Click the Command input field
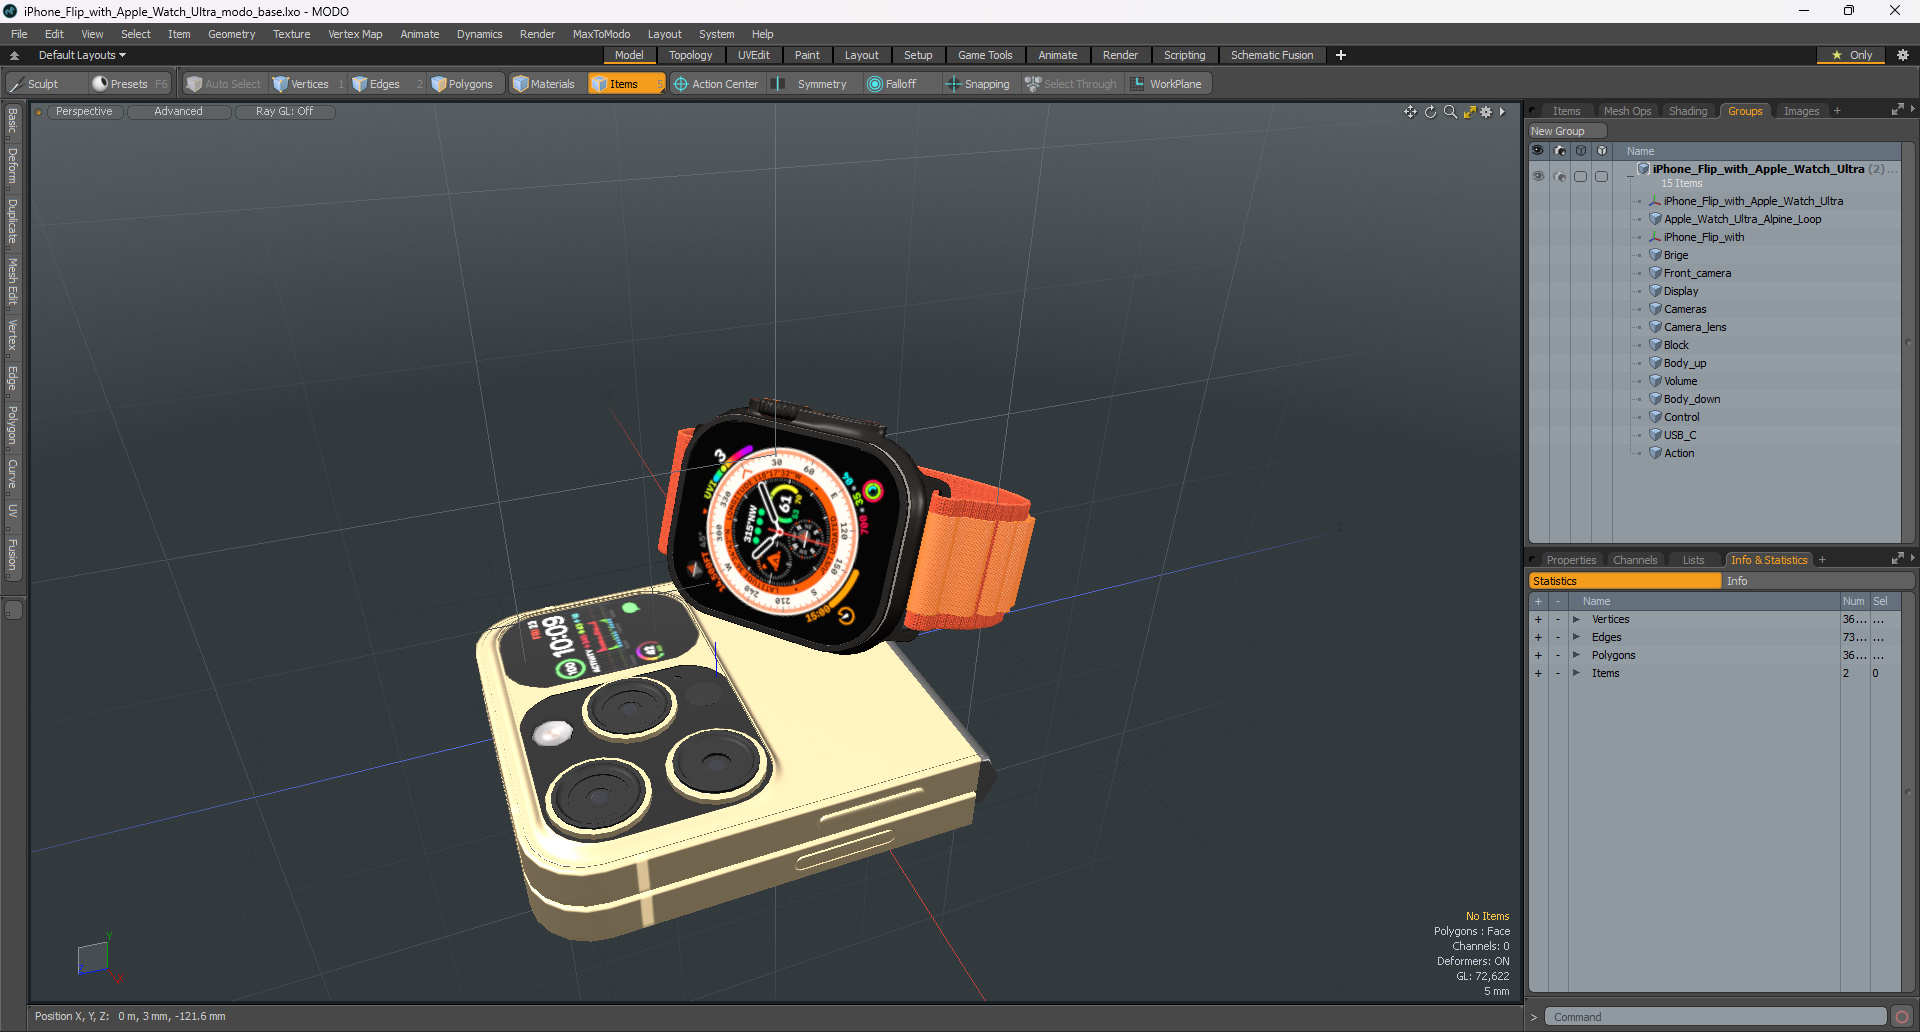This screenshot has height=1032, width=1920. click(1715, 1017)
